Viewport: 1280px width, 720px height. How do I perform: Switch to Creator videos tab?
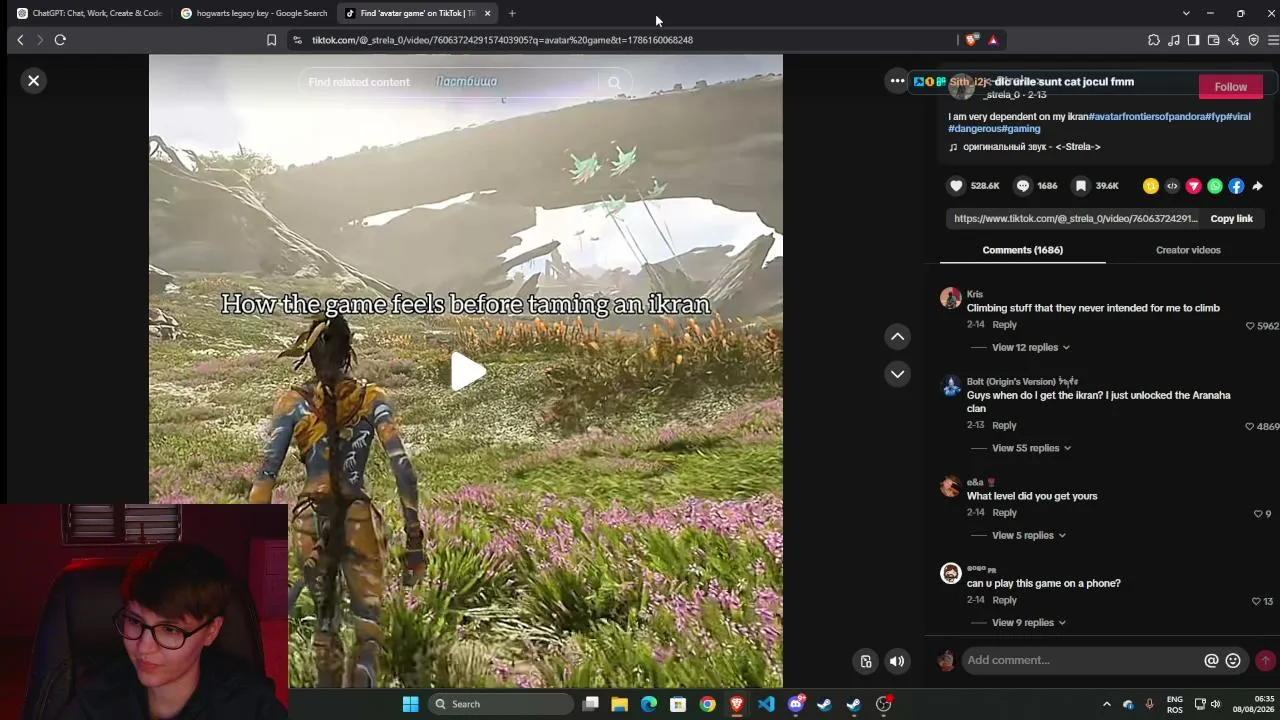point(1188,250)
